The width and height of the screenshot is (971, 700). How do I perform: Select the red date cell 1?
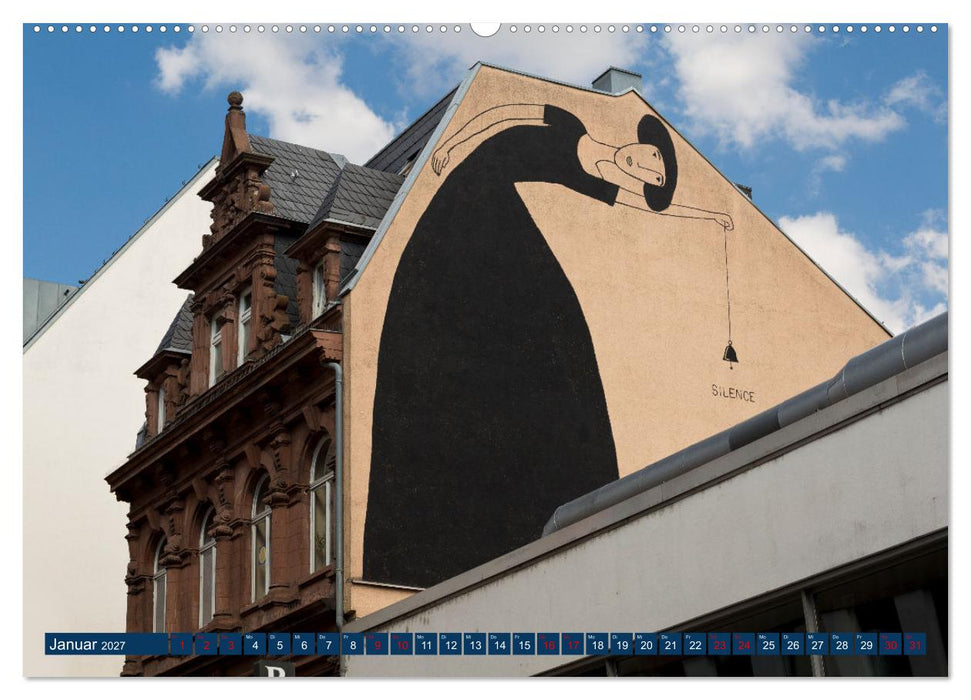click(181, 644)
